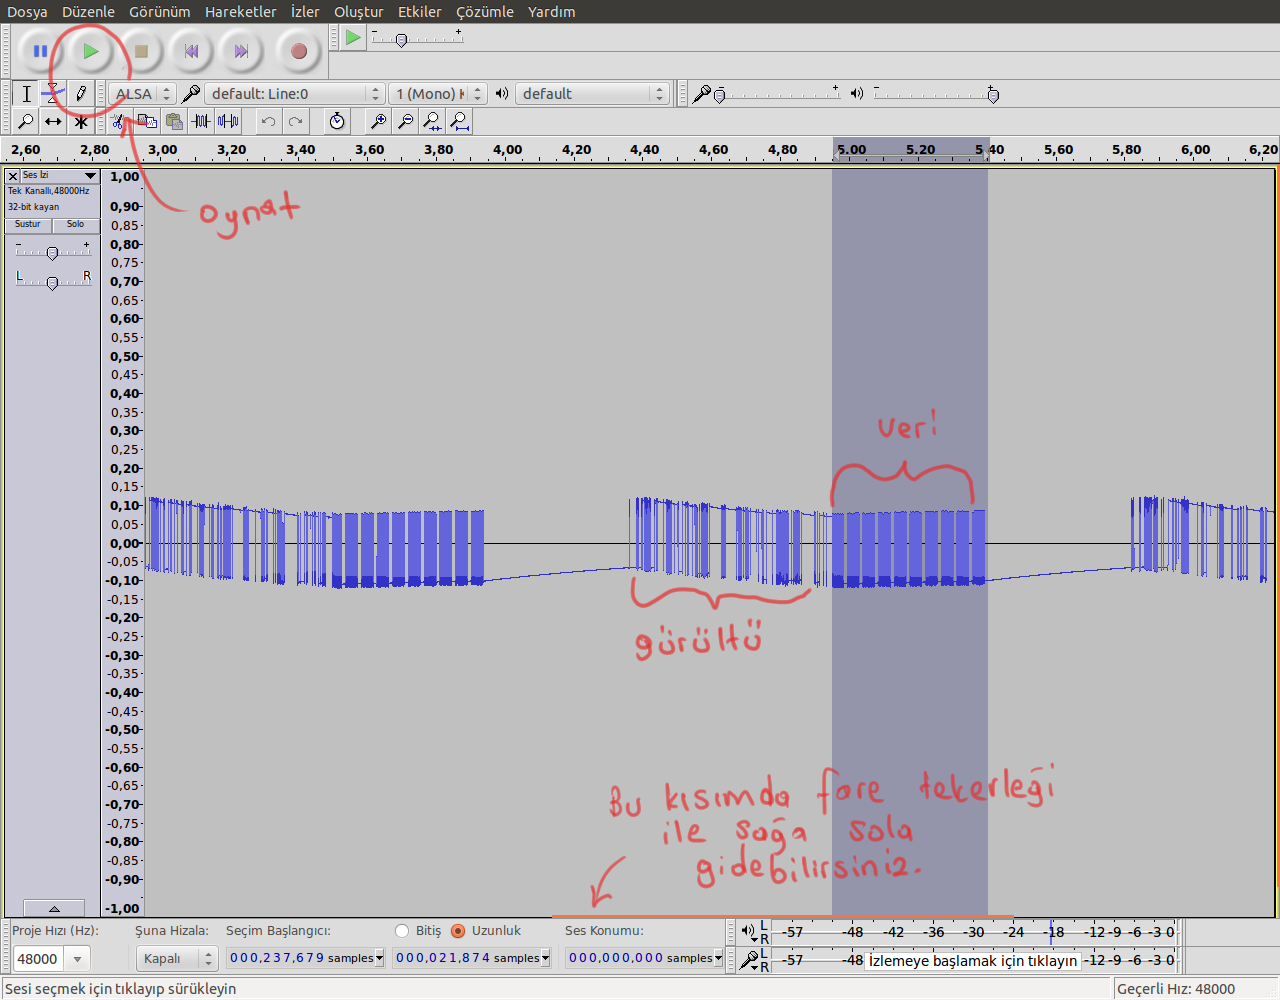The width and height of the screenshot is (1280, 1000).
Task: Click 'İzlemeye başlamak için tıklayın' recording meter
Action: 973,960
